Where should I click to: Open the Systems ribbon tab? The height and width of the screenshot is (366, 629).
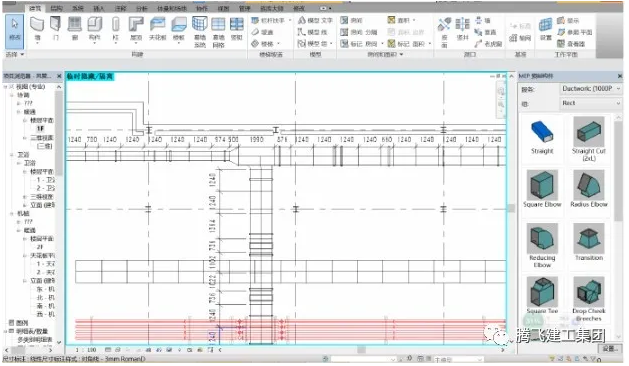point(78,8)
